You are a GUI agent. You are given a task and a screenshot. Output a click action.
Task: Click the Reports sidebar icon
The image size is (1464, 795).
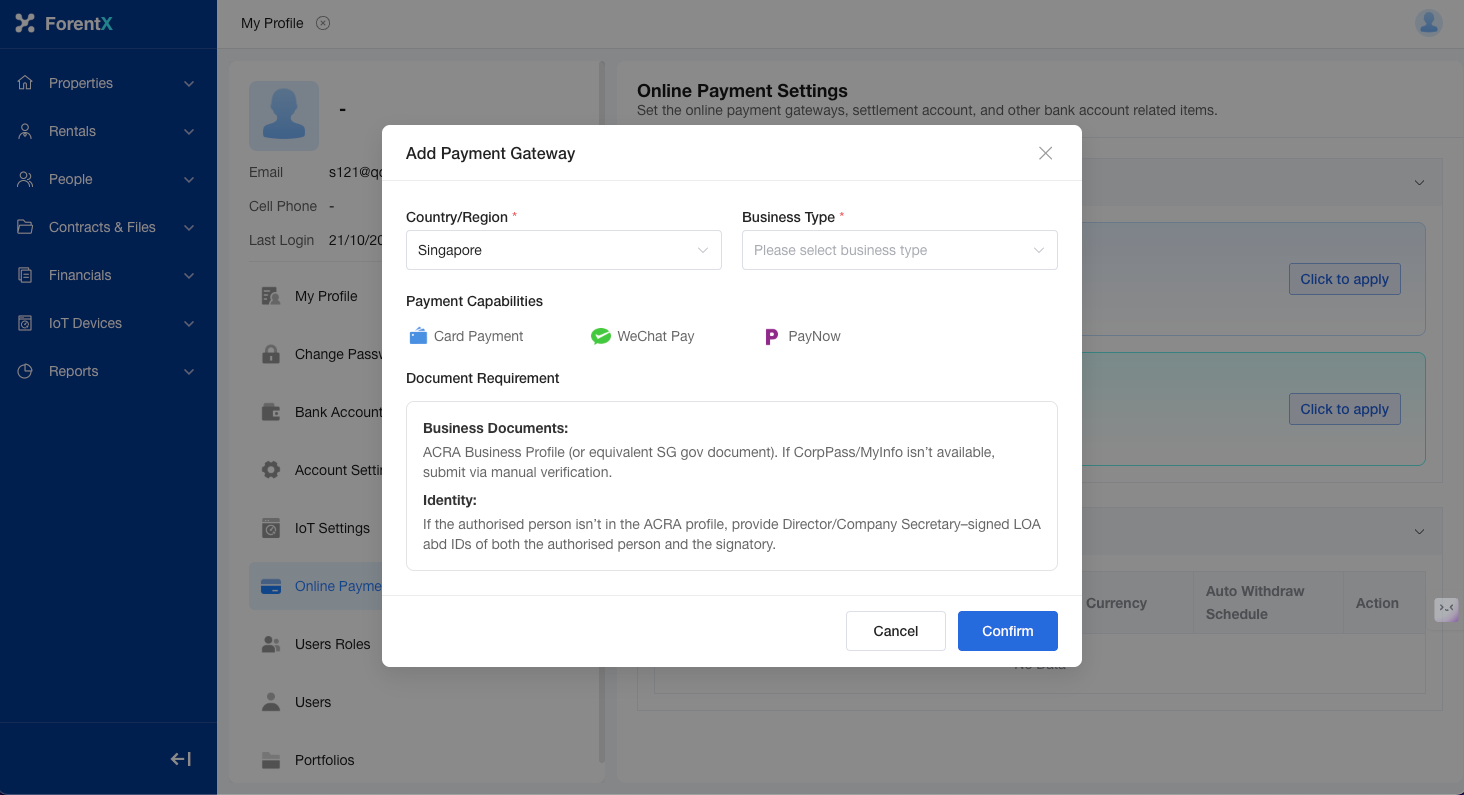pyautogui.click(x=26, y=371)
